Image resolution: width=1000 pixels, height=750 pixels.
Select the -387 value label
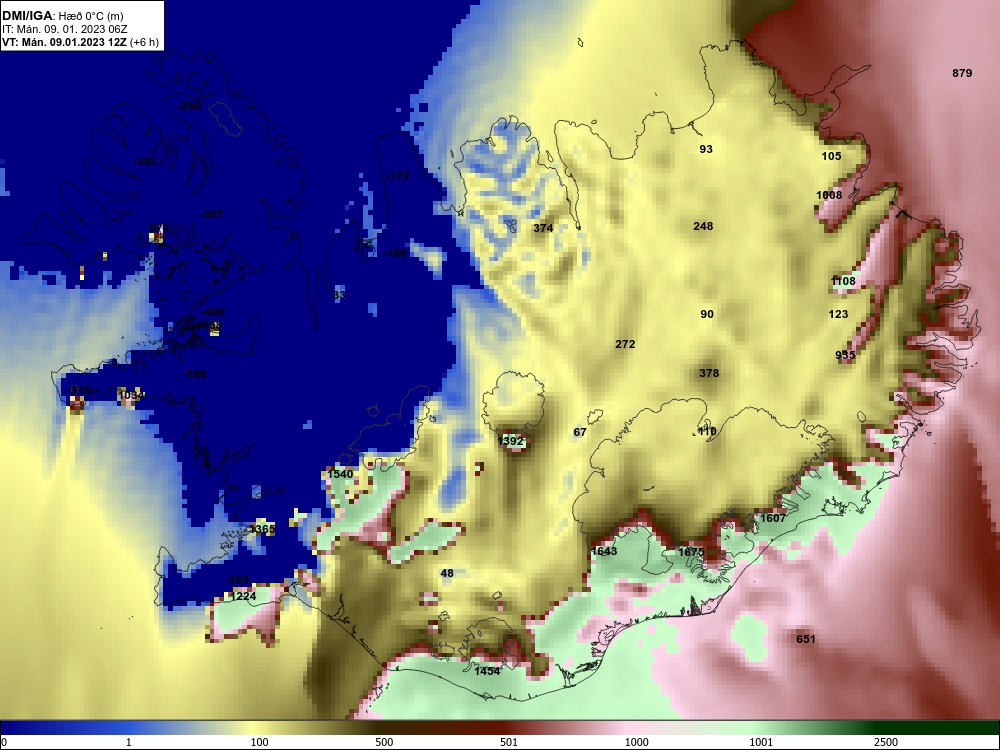(x=212, y=214)
